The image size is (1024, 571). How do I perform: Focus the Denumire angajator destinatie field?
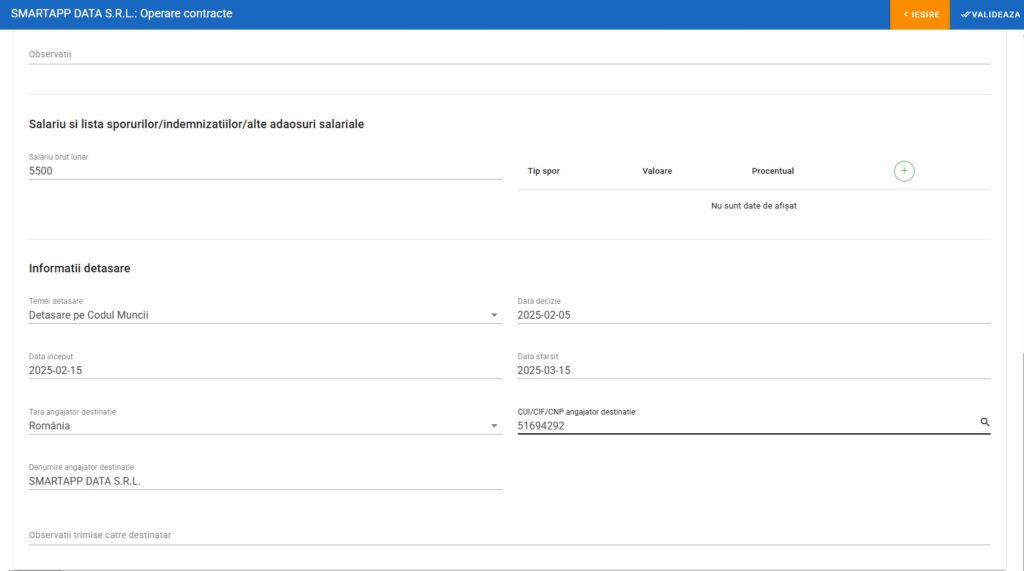click(265, 480)
